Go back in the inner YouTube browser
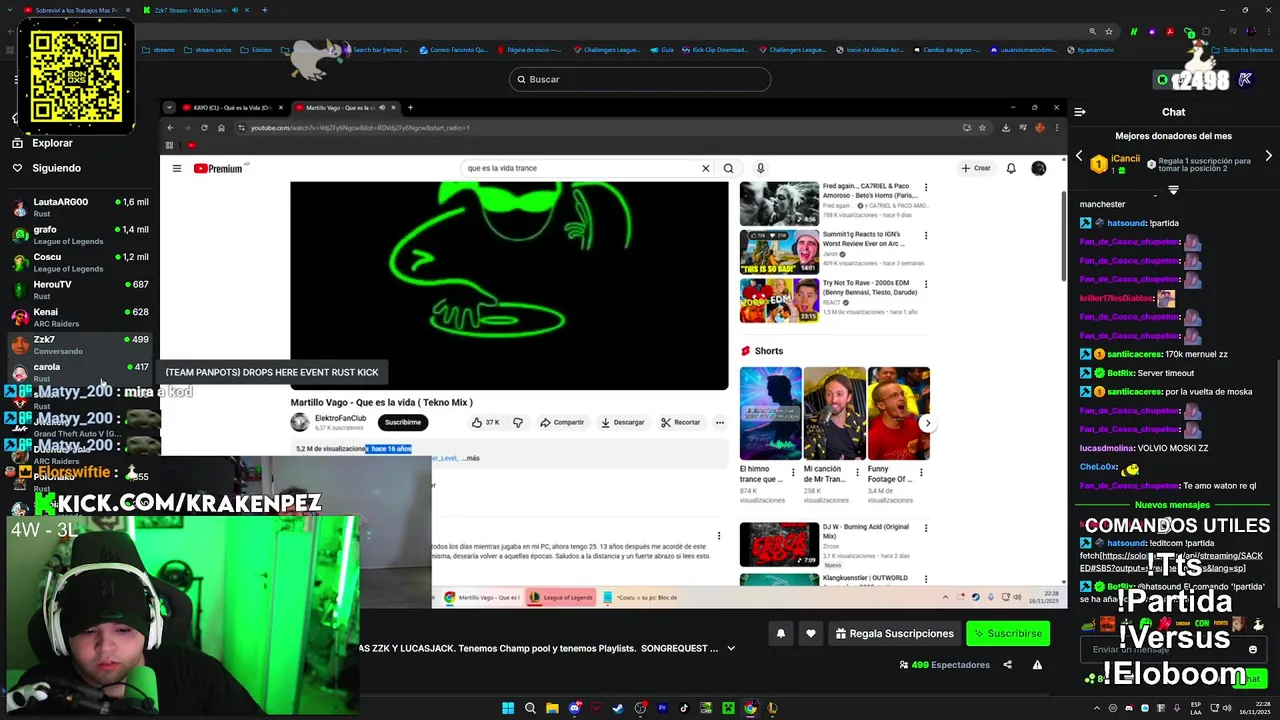 tap(170, 128)
